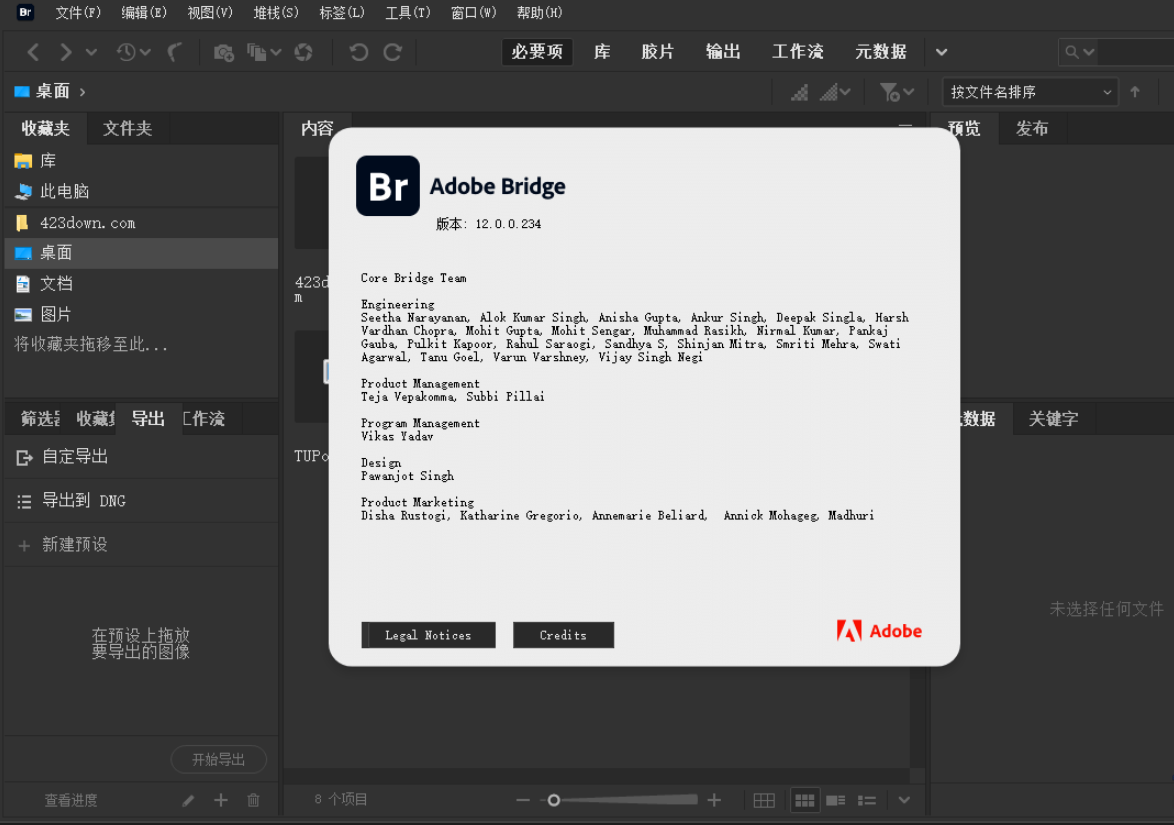Open the recent files history dropdown arrow
The height and width of the screenshot is (825, 1174).
(x=146, y=51)
